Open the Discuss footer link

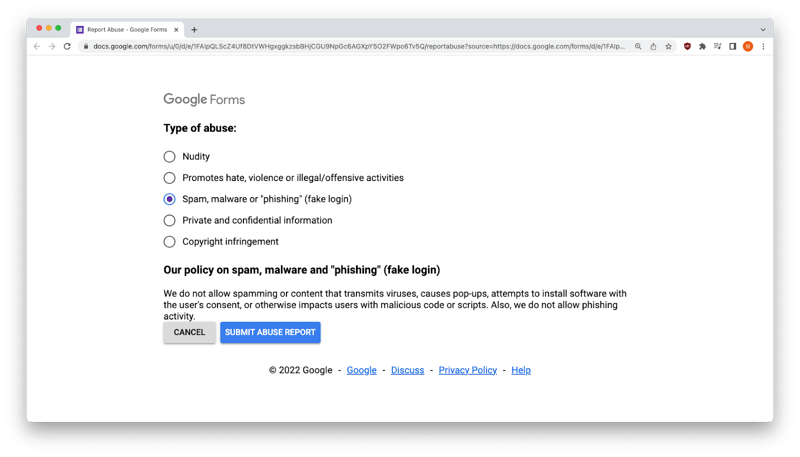pos(407,370)
